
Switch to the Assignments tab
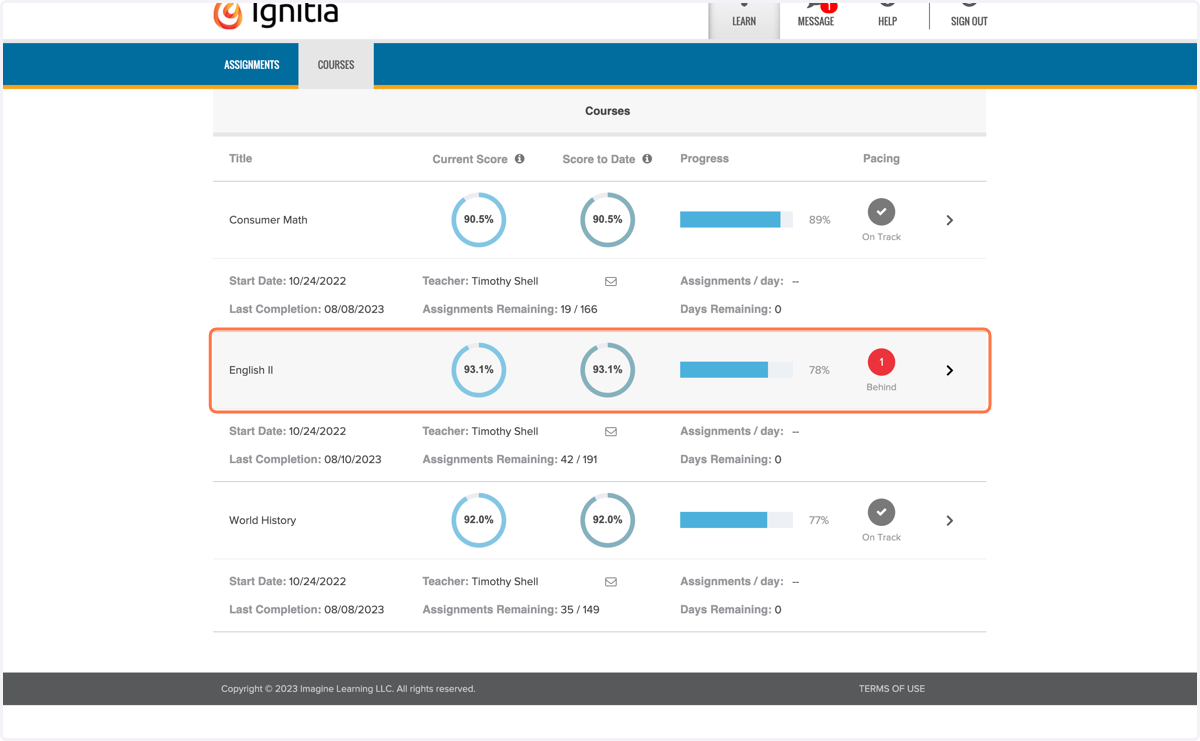pos(252,65)
